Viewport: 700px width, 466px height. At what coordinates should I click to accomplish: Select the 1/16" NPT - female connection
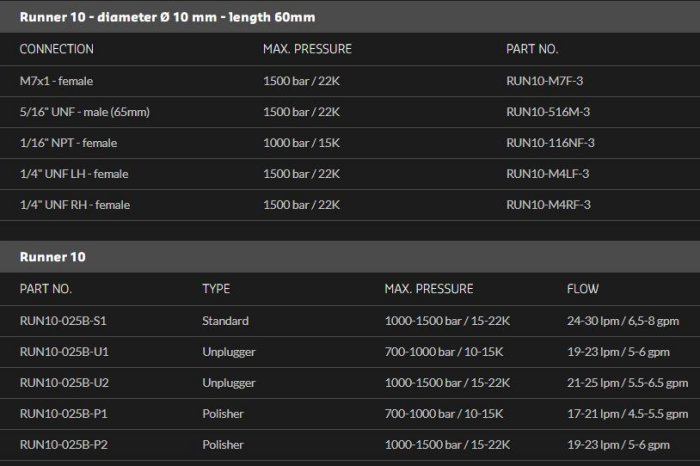(x=69, y=143)
